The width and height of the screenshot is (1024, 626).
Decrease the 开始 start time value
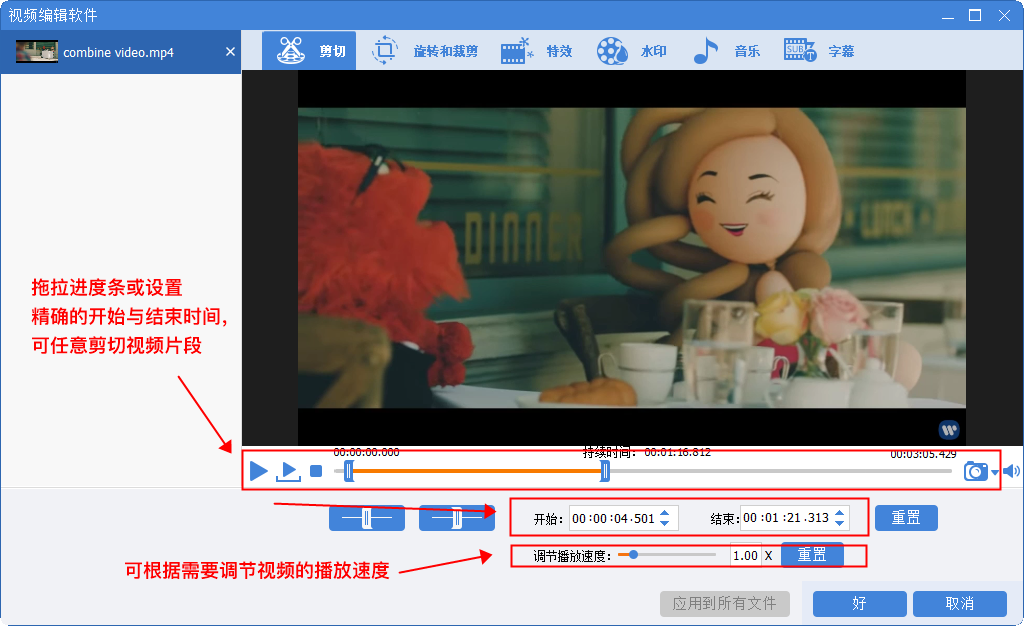point(665,523)
